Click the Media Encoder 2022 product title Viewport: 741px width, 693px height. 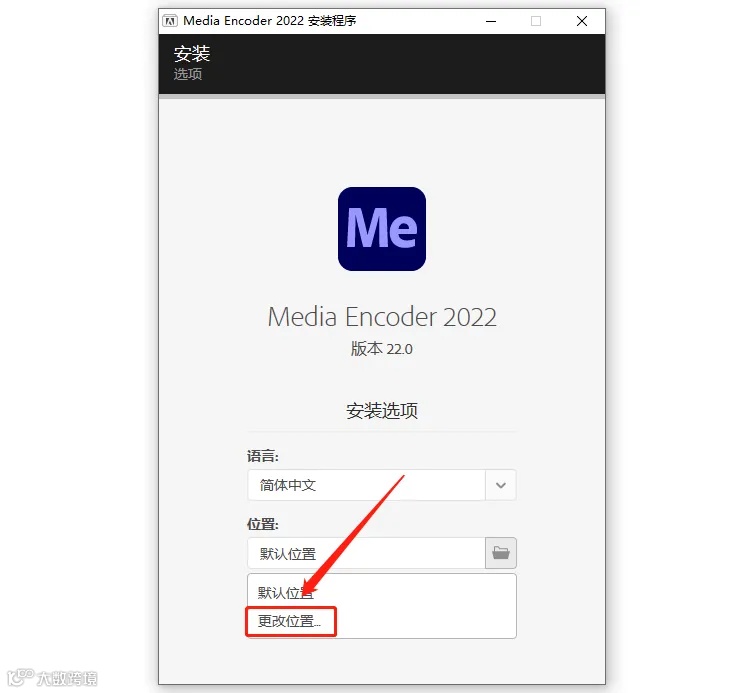[382, 317]
